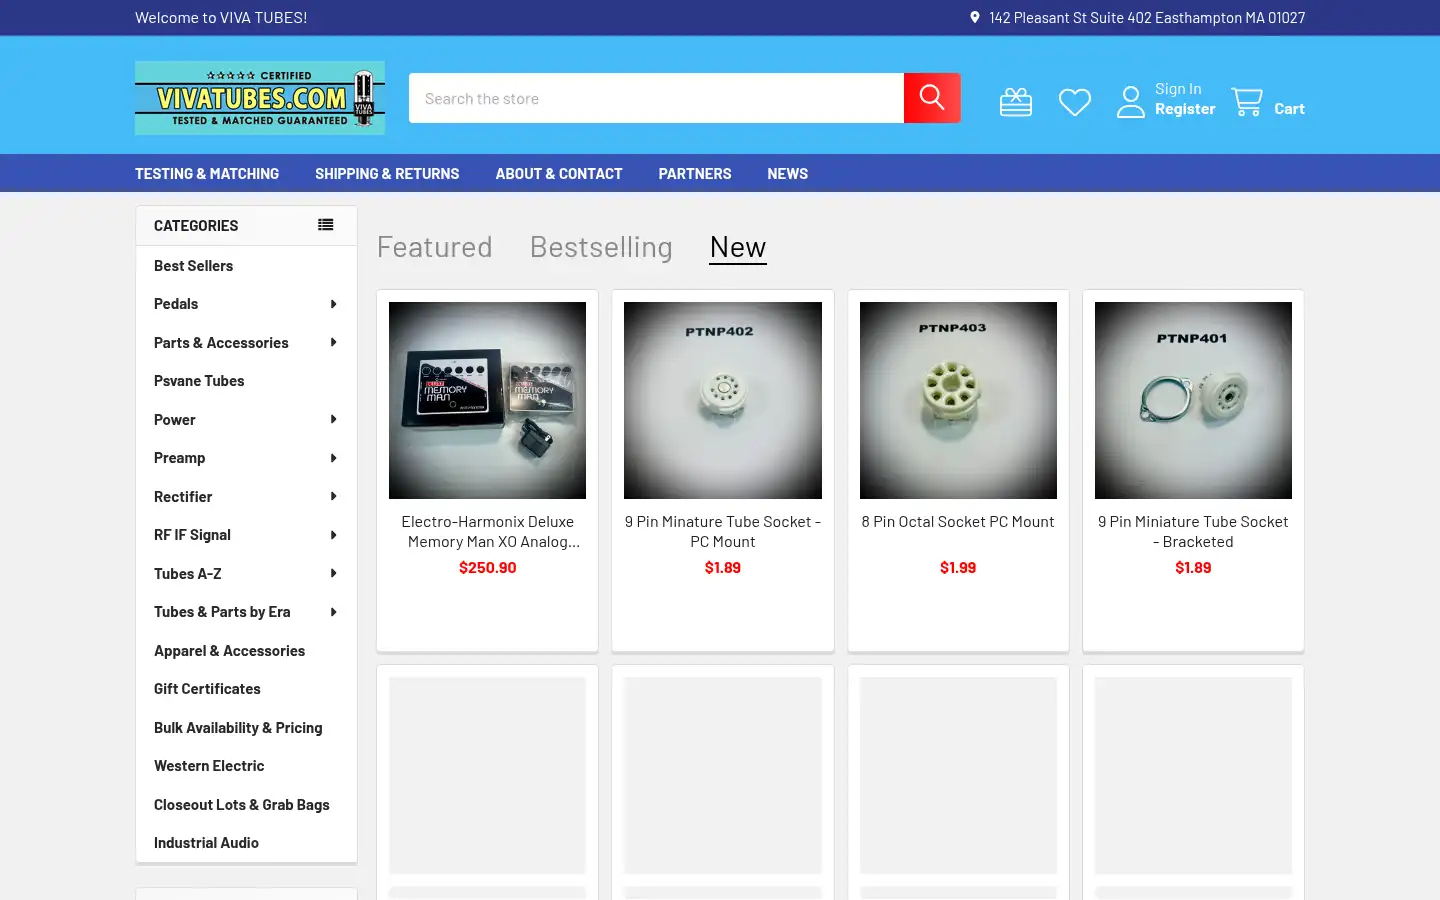Expand the RF IF Signal arrow
The image size is (1440, 900).
333,535
